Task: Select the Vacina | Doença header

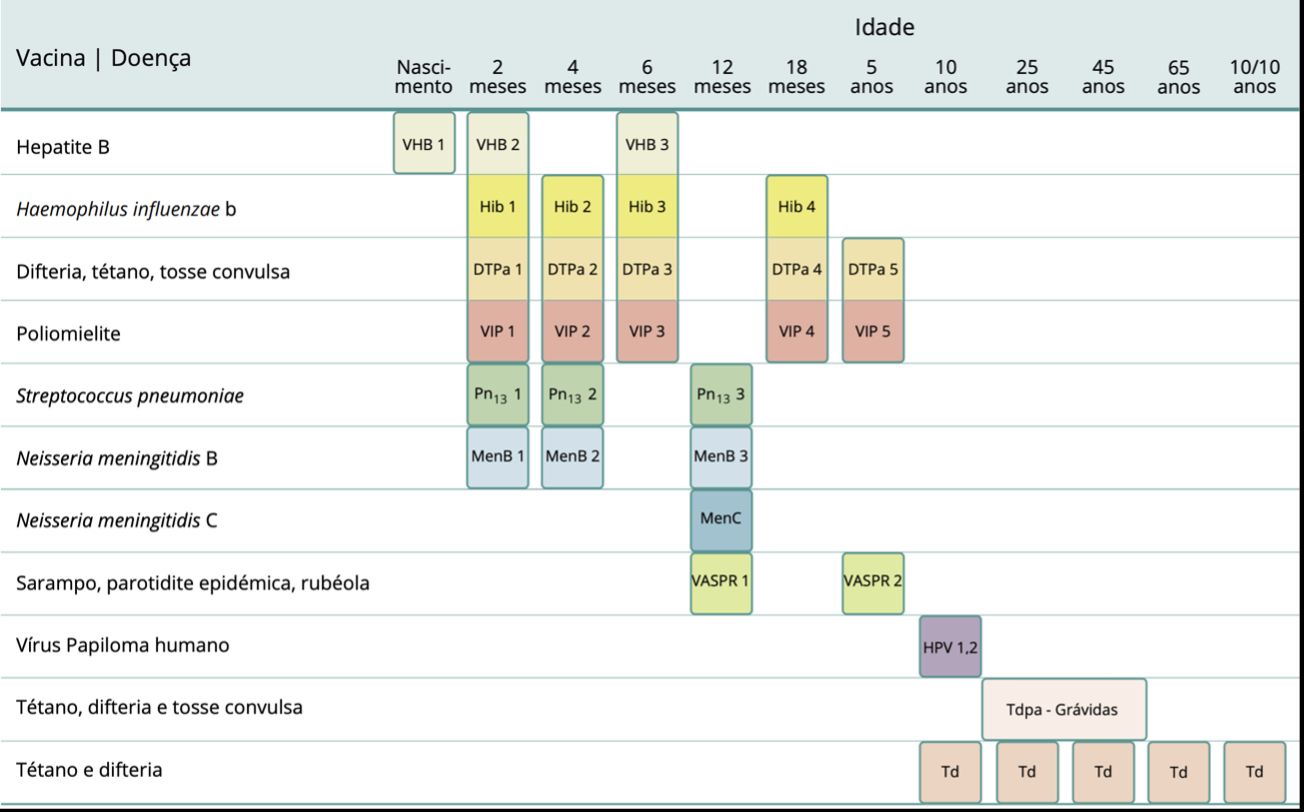Action: coord(103,58)
